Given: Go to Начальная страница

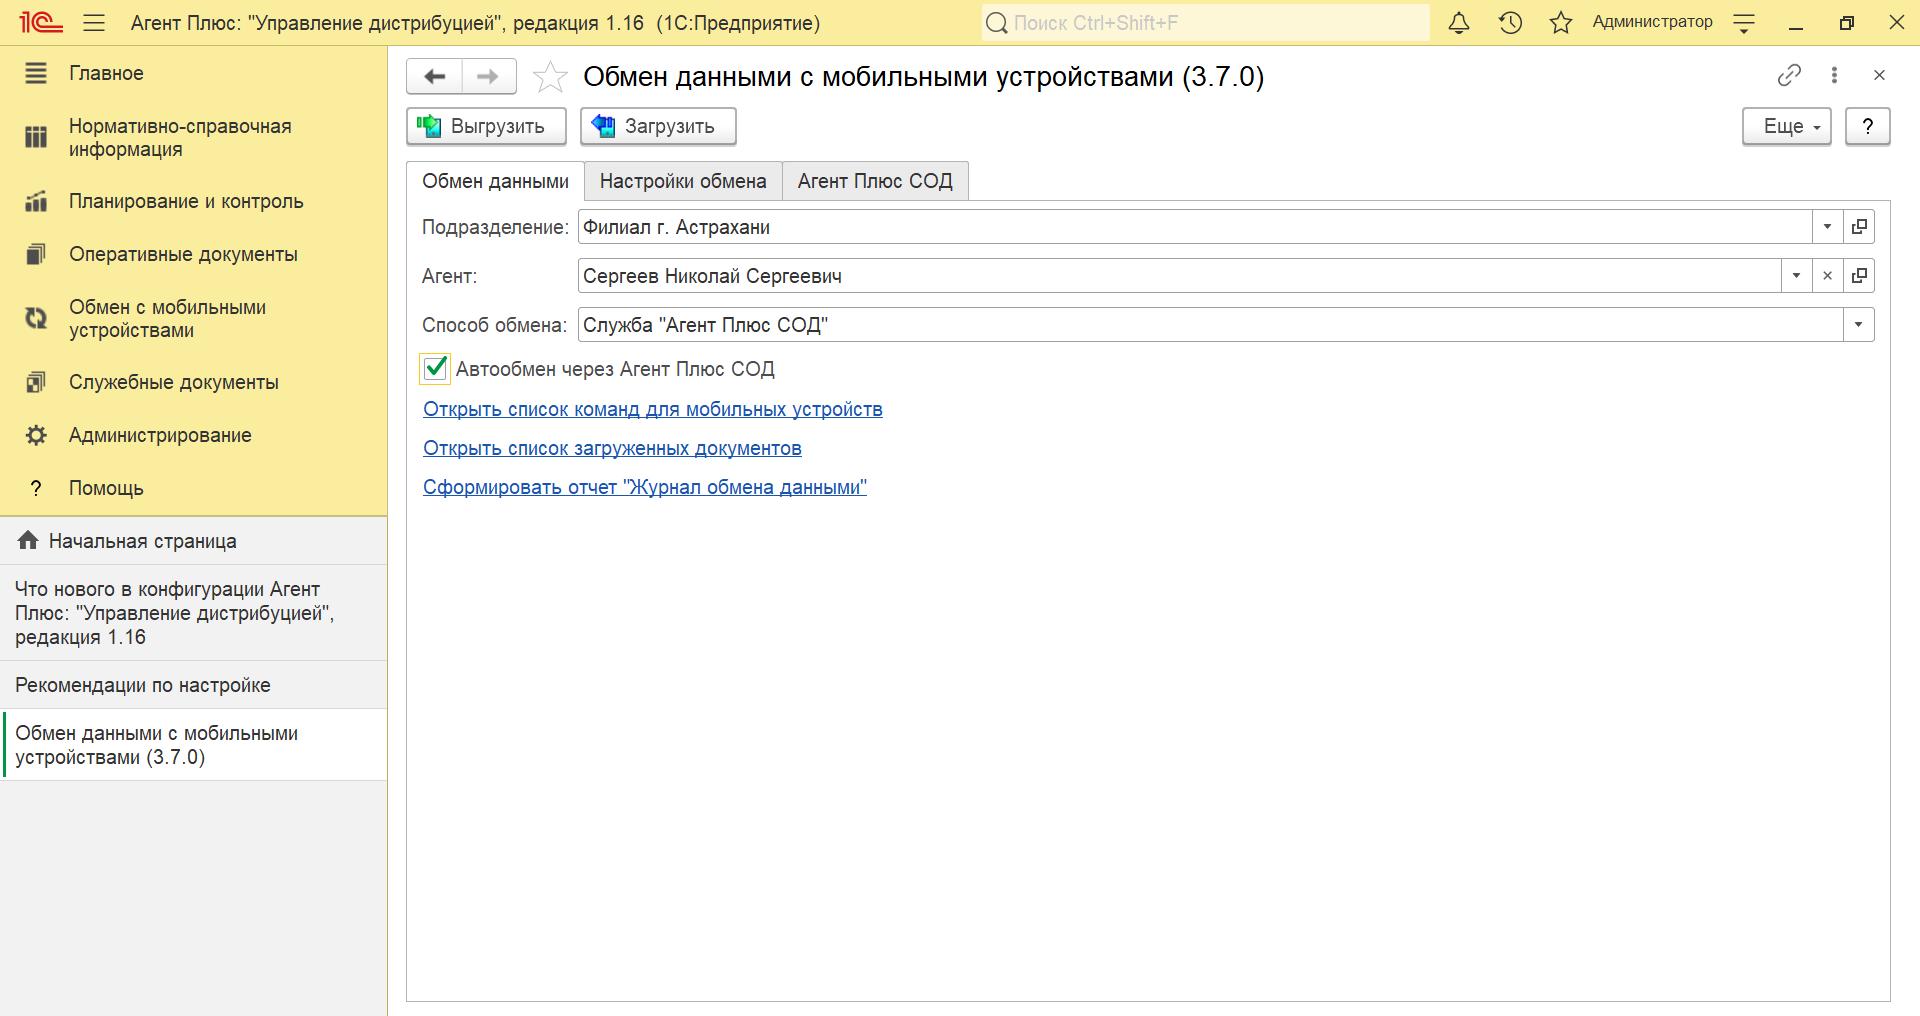Looking at the screenshot, I should pyautogui.click(x=194, y=541).
